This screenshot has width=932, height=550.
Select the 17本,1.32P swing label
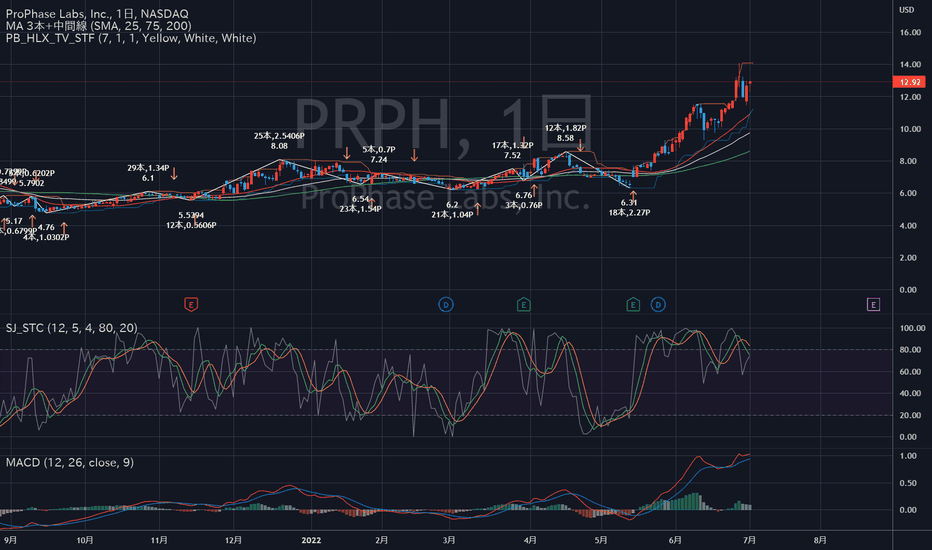coord(512,145)
